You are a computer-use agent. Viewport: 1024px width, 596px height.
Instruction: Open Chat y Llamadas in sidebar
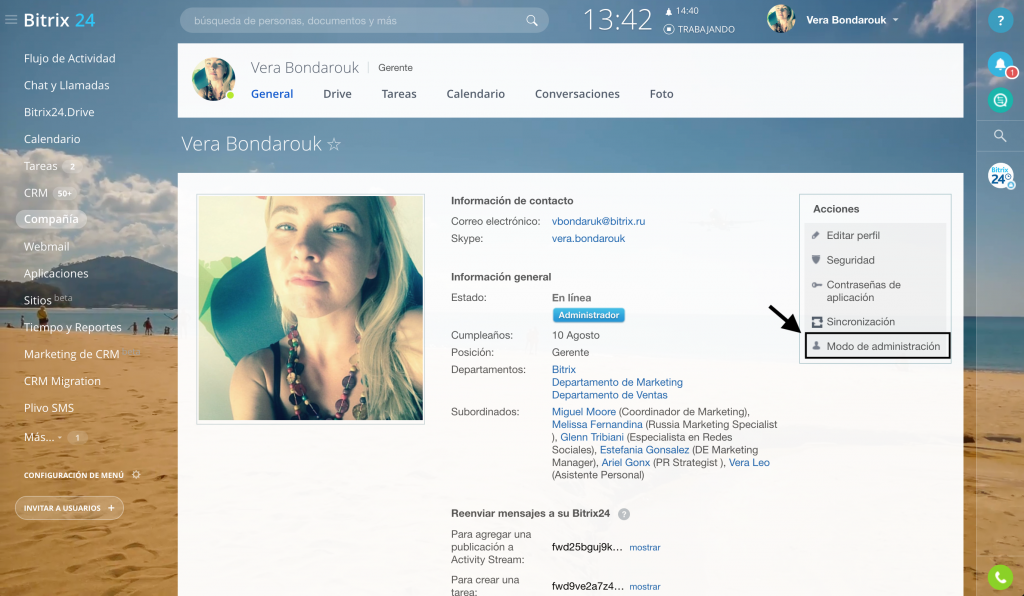click(67, 86)
